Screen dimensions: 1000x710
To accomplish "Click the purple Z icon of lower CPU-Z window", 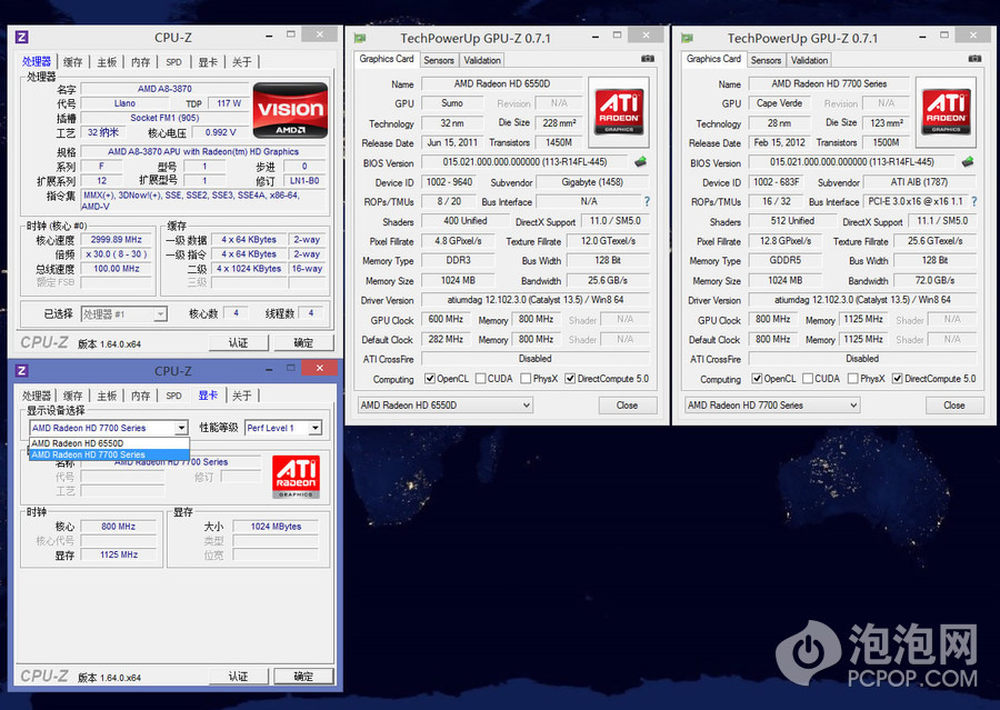I will 22,370.
